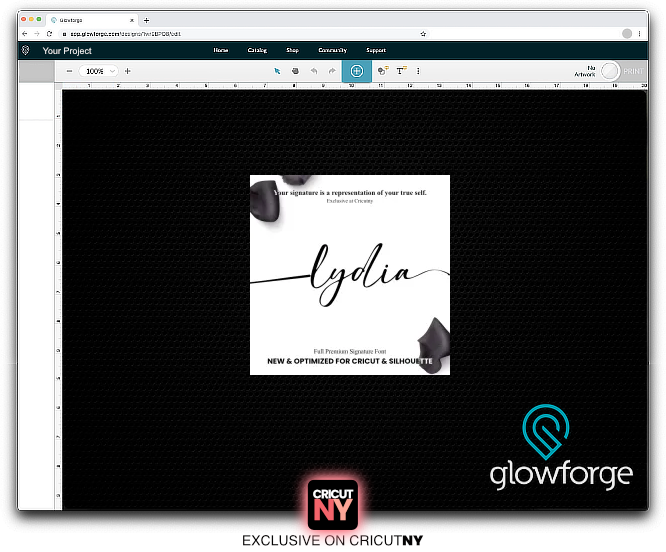Open the browser profile avatar

coord(627,34)
